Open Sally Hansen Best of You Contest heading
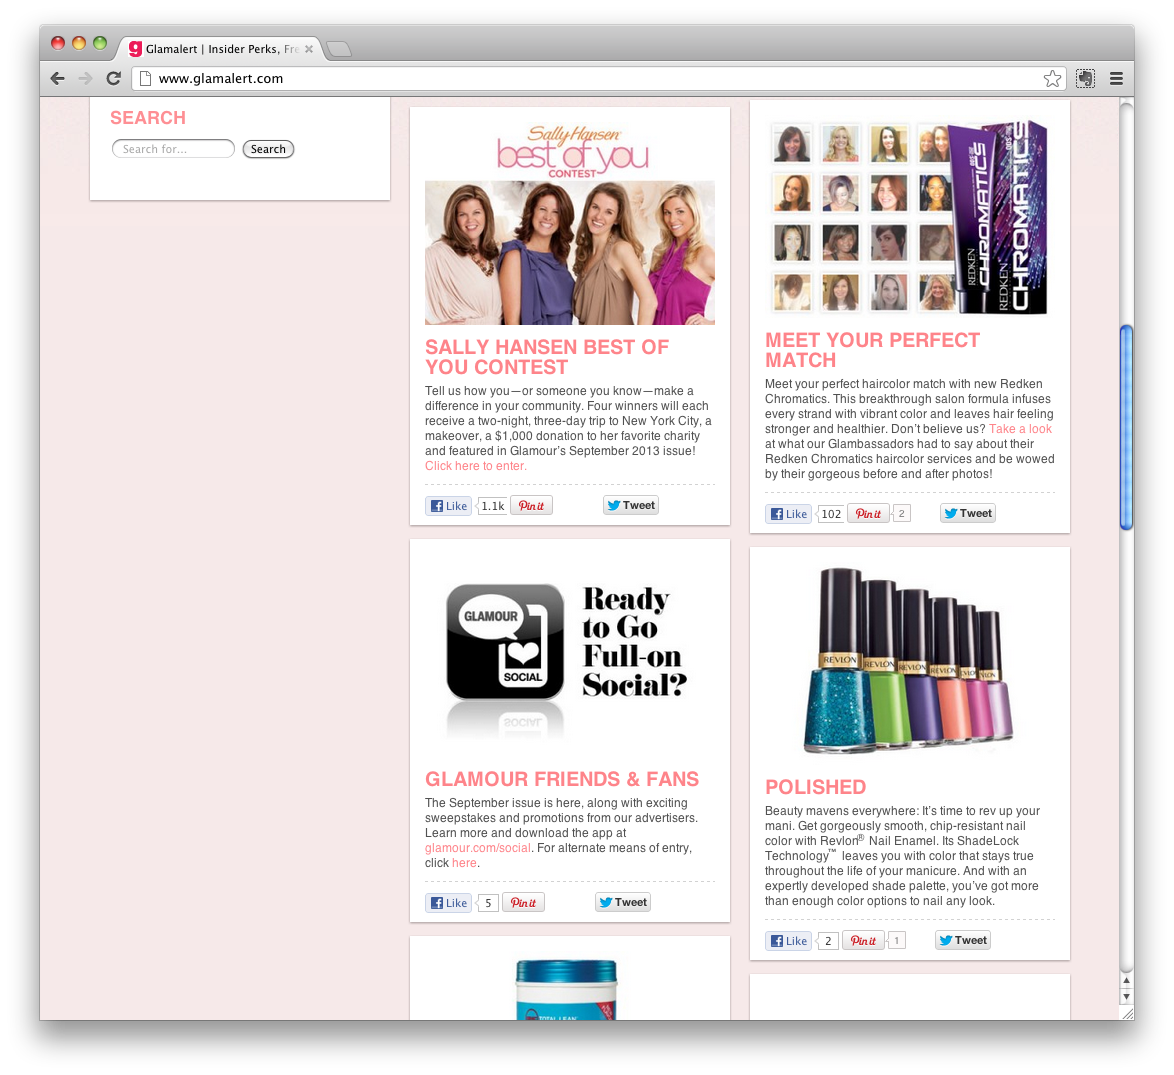This screenshot has width=1174, height=1075. [547, 357]
